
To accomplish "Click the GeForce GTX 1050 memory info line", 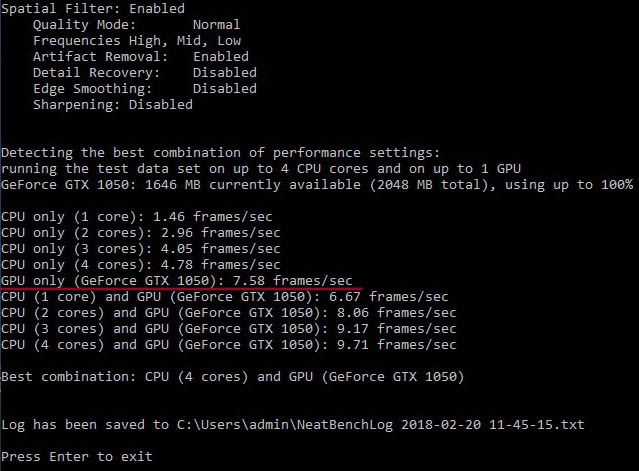I will 317,185.
